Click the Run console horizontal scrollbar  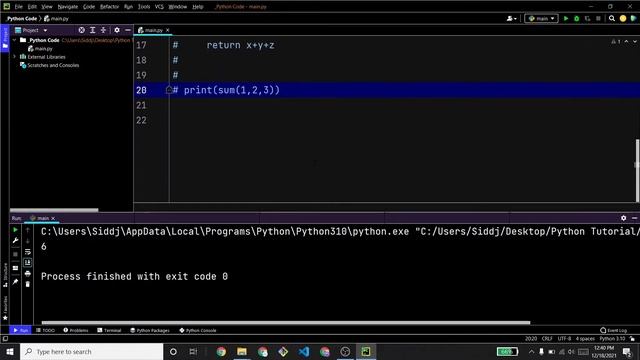click(286, 323)
